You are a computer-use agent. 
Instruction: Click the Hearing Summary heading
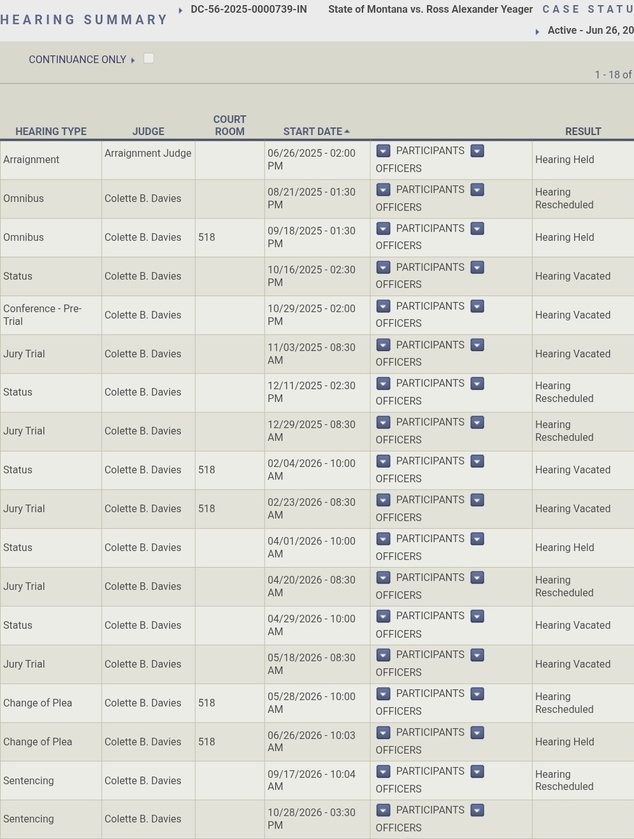coord(83,20)
